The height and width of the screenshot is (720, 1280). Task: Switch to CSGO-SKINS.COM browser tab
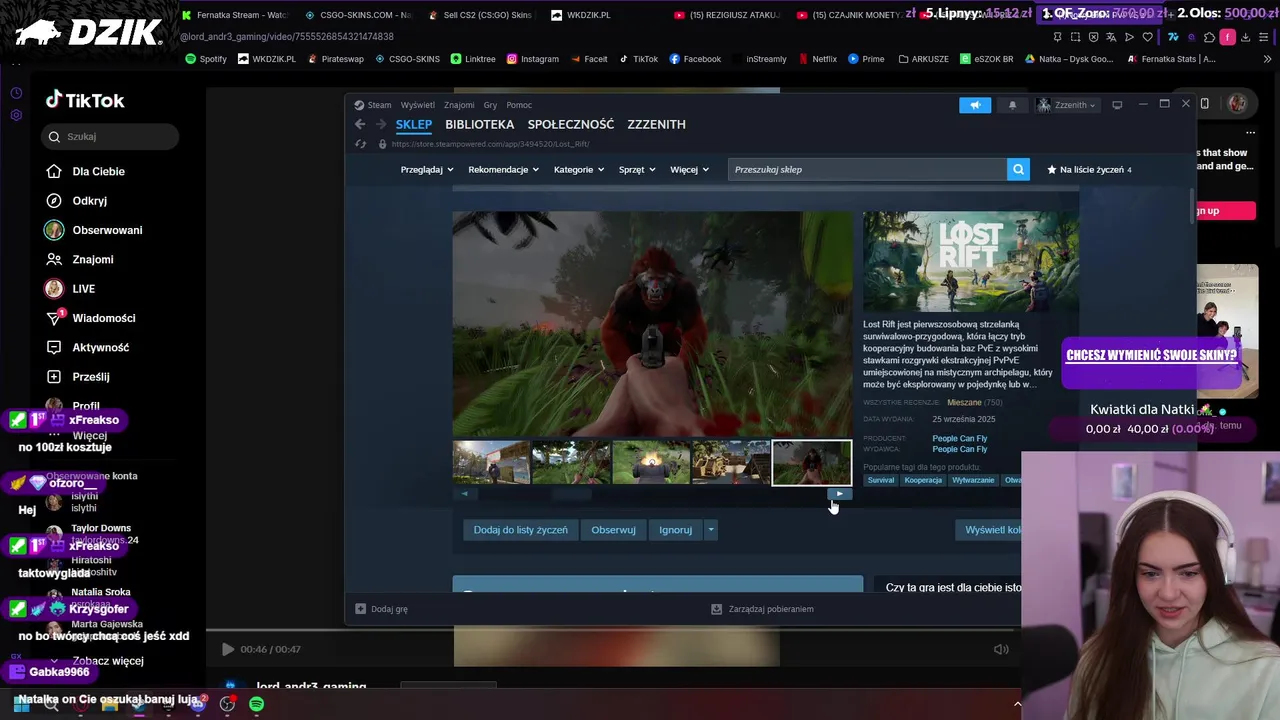coord(357,15)
